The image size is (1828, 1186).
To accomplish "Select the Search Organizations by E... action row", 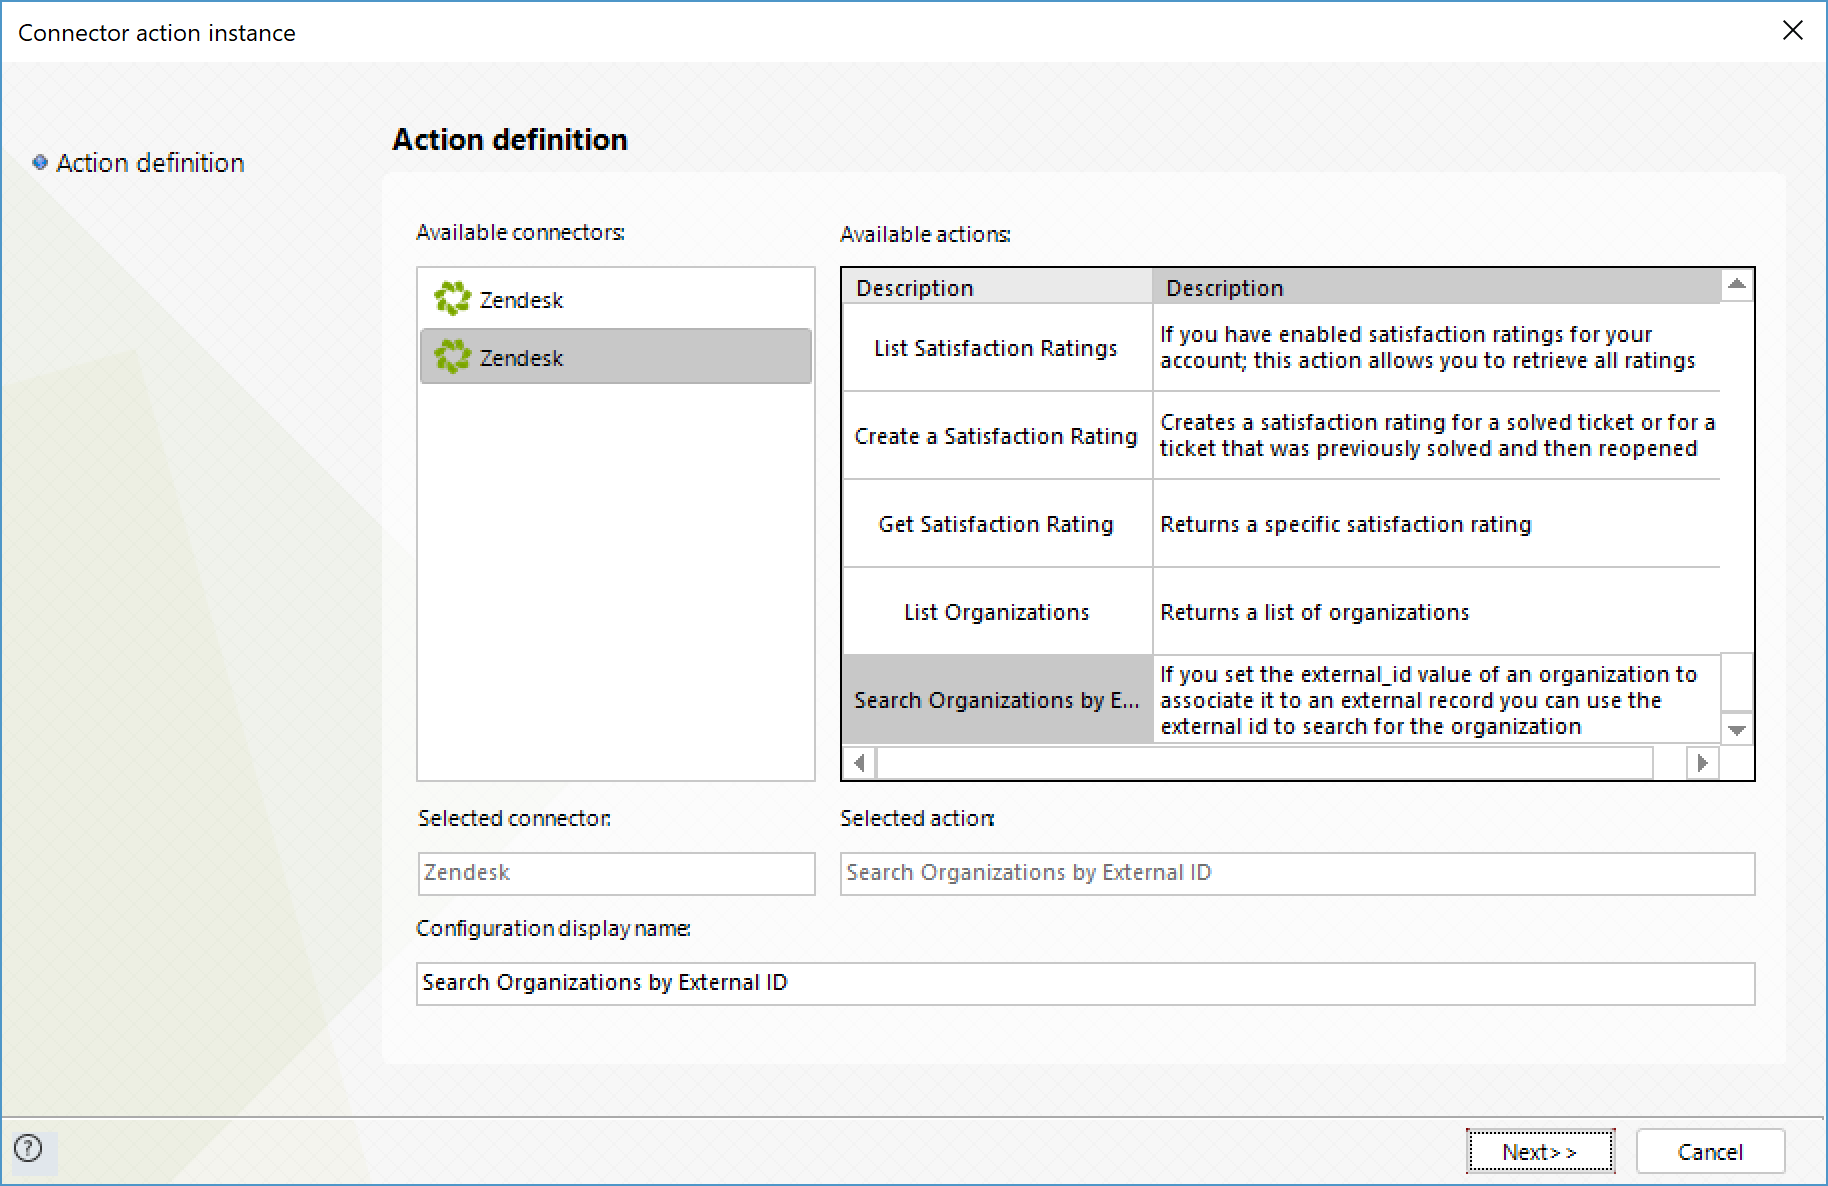I will 996,700.
